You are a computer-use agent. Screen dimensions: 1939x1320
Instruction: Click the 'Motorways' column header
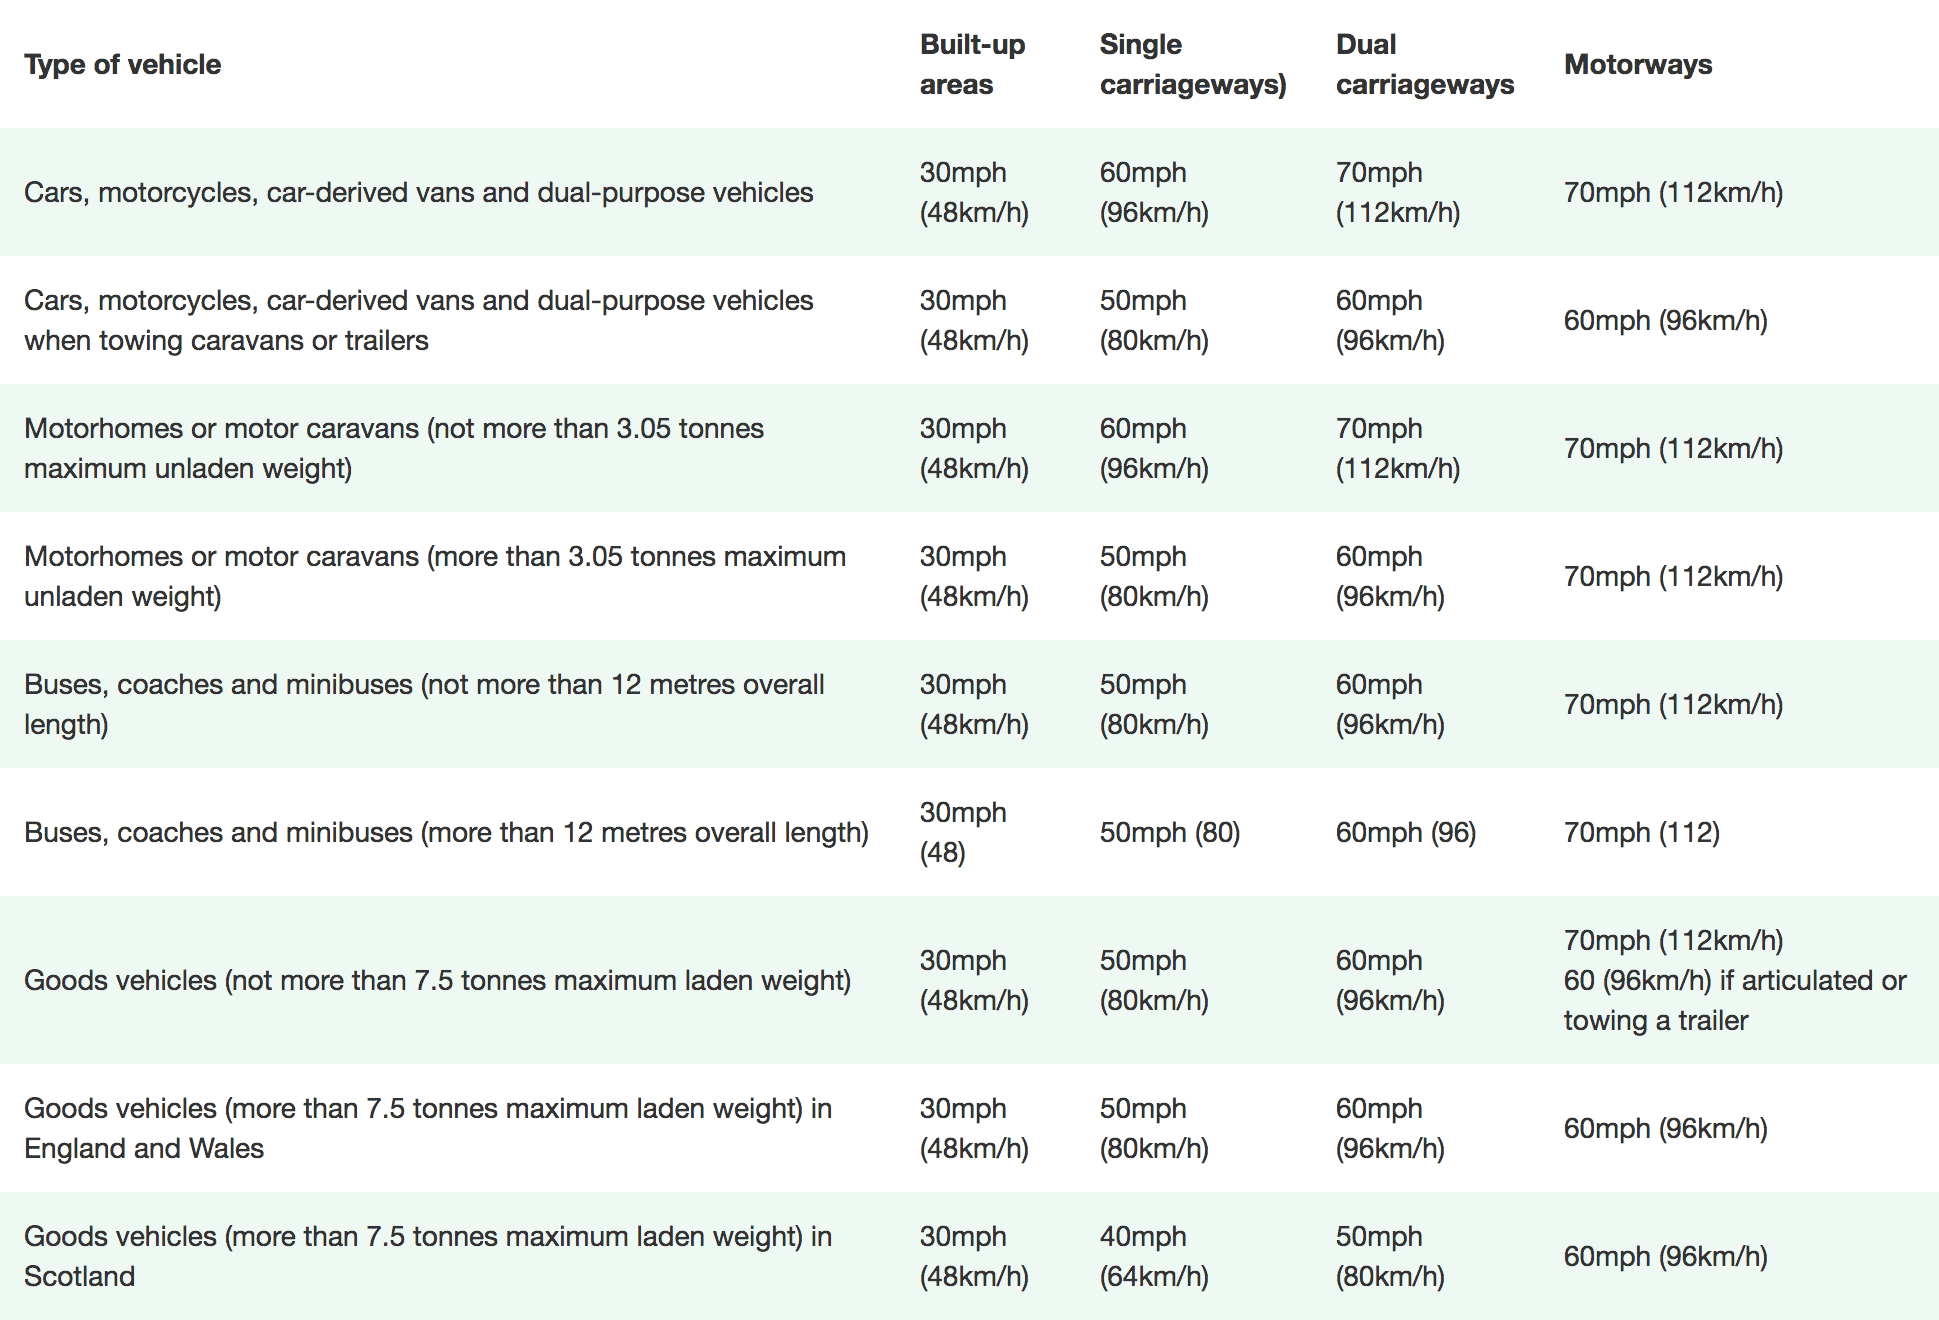[1638, 64]
